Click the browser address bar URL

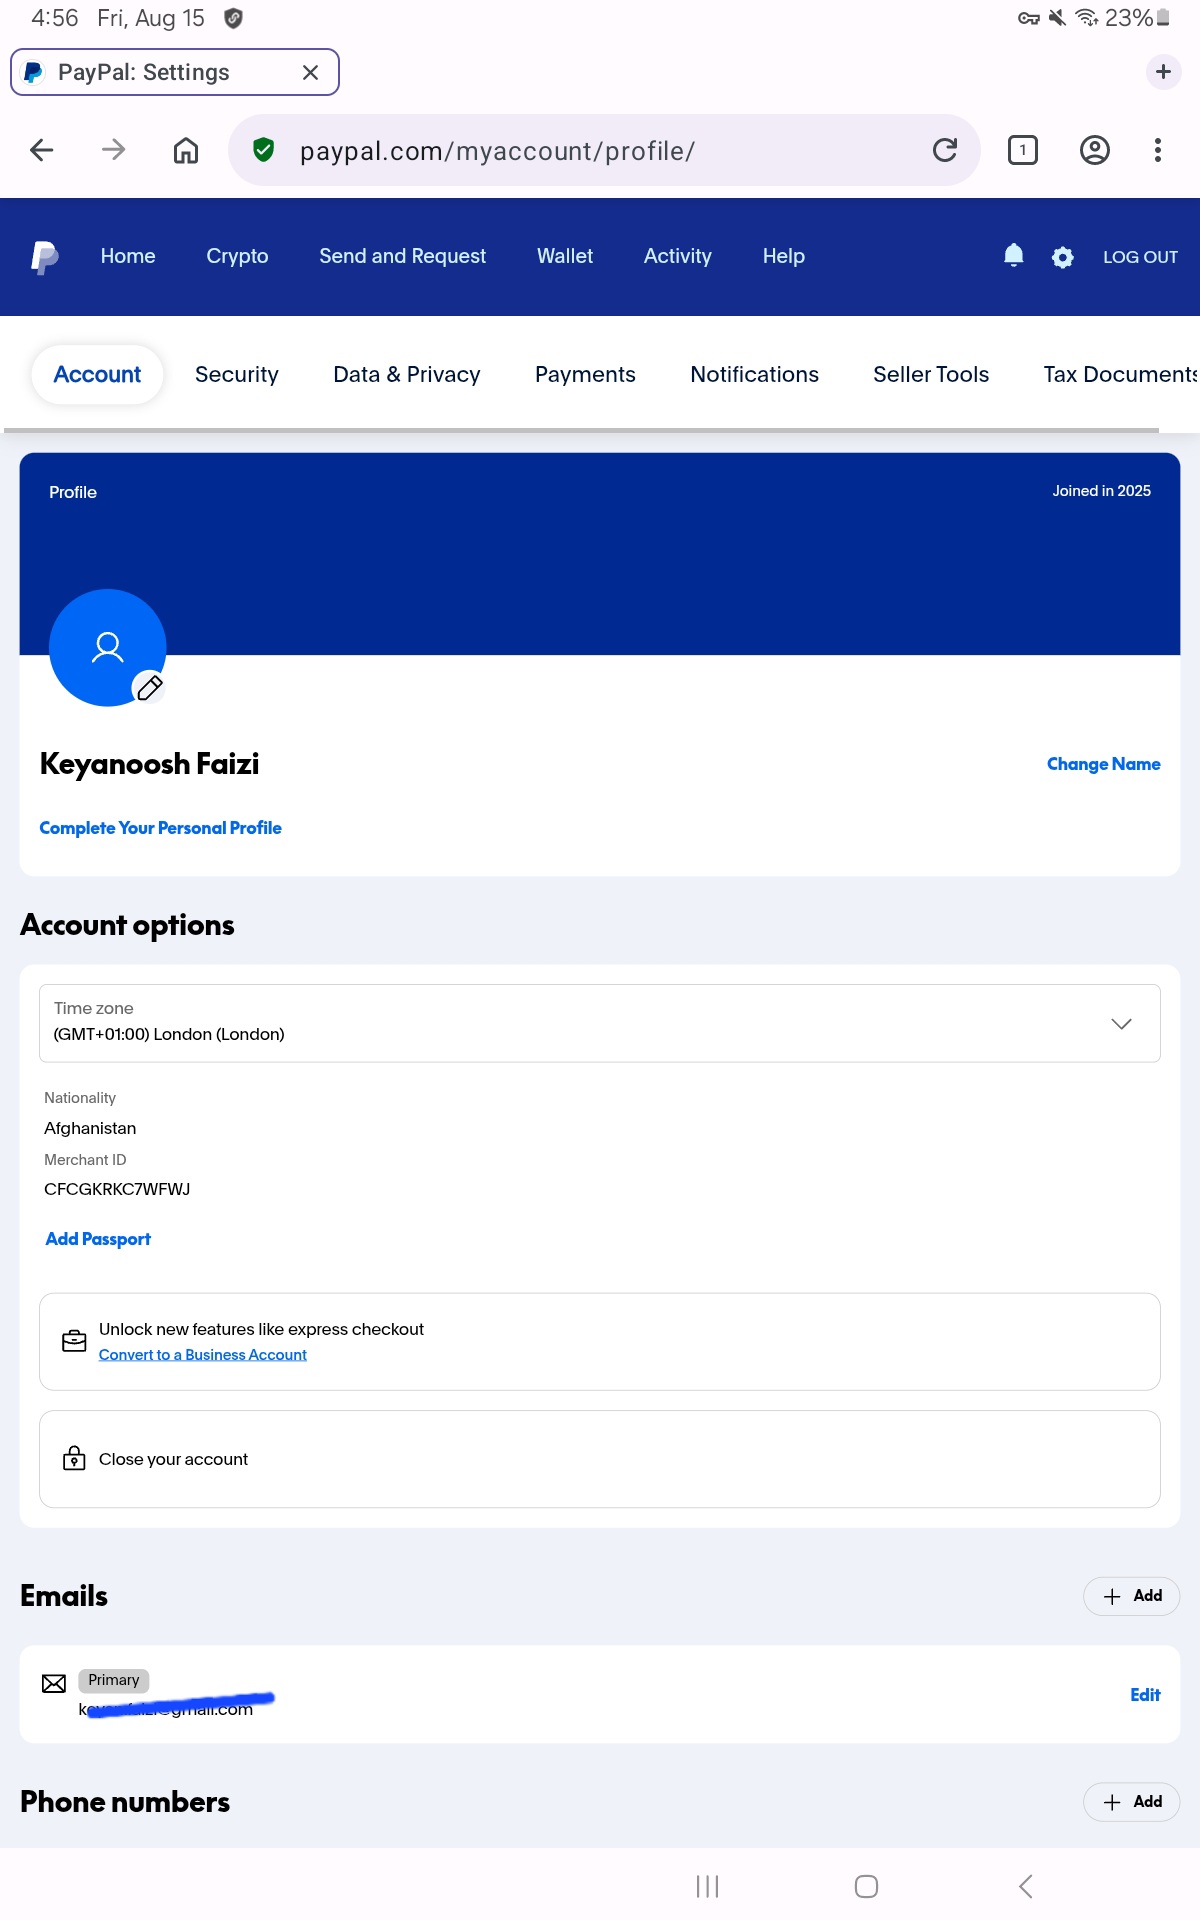point(497,151)
